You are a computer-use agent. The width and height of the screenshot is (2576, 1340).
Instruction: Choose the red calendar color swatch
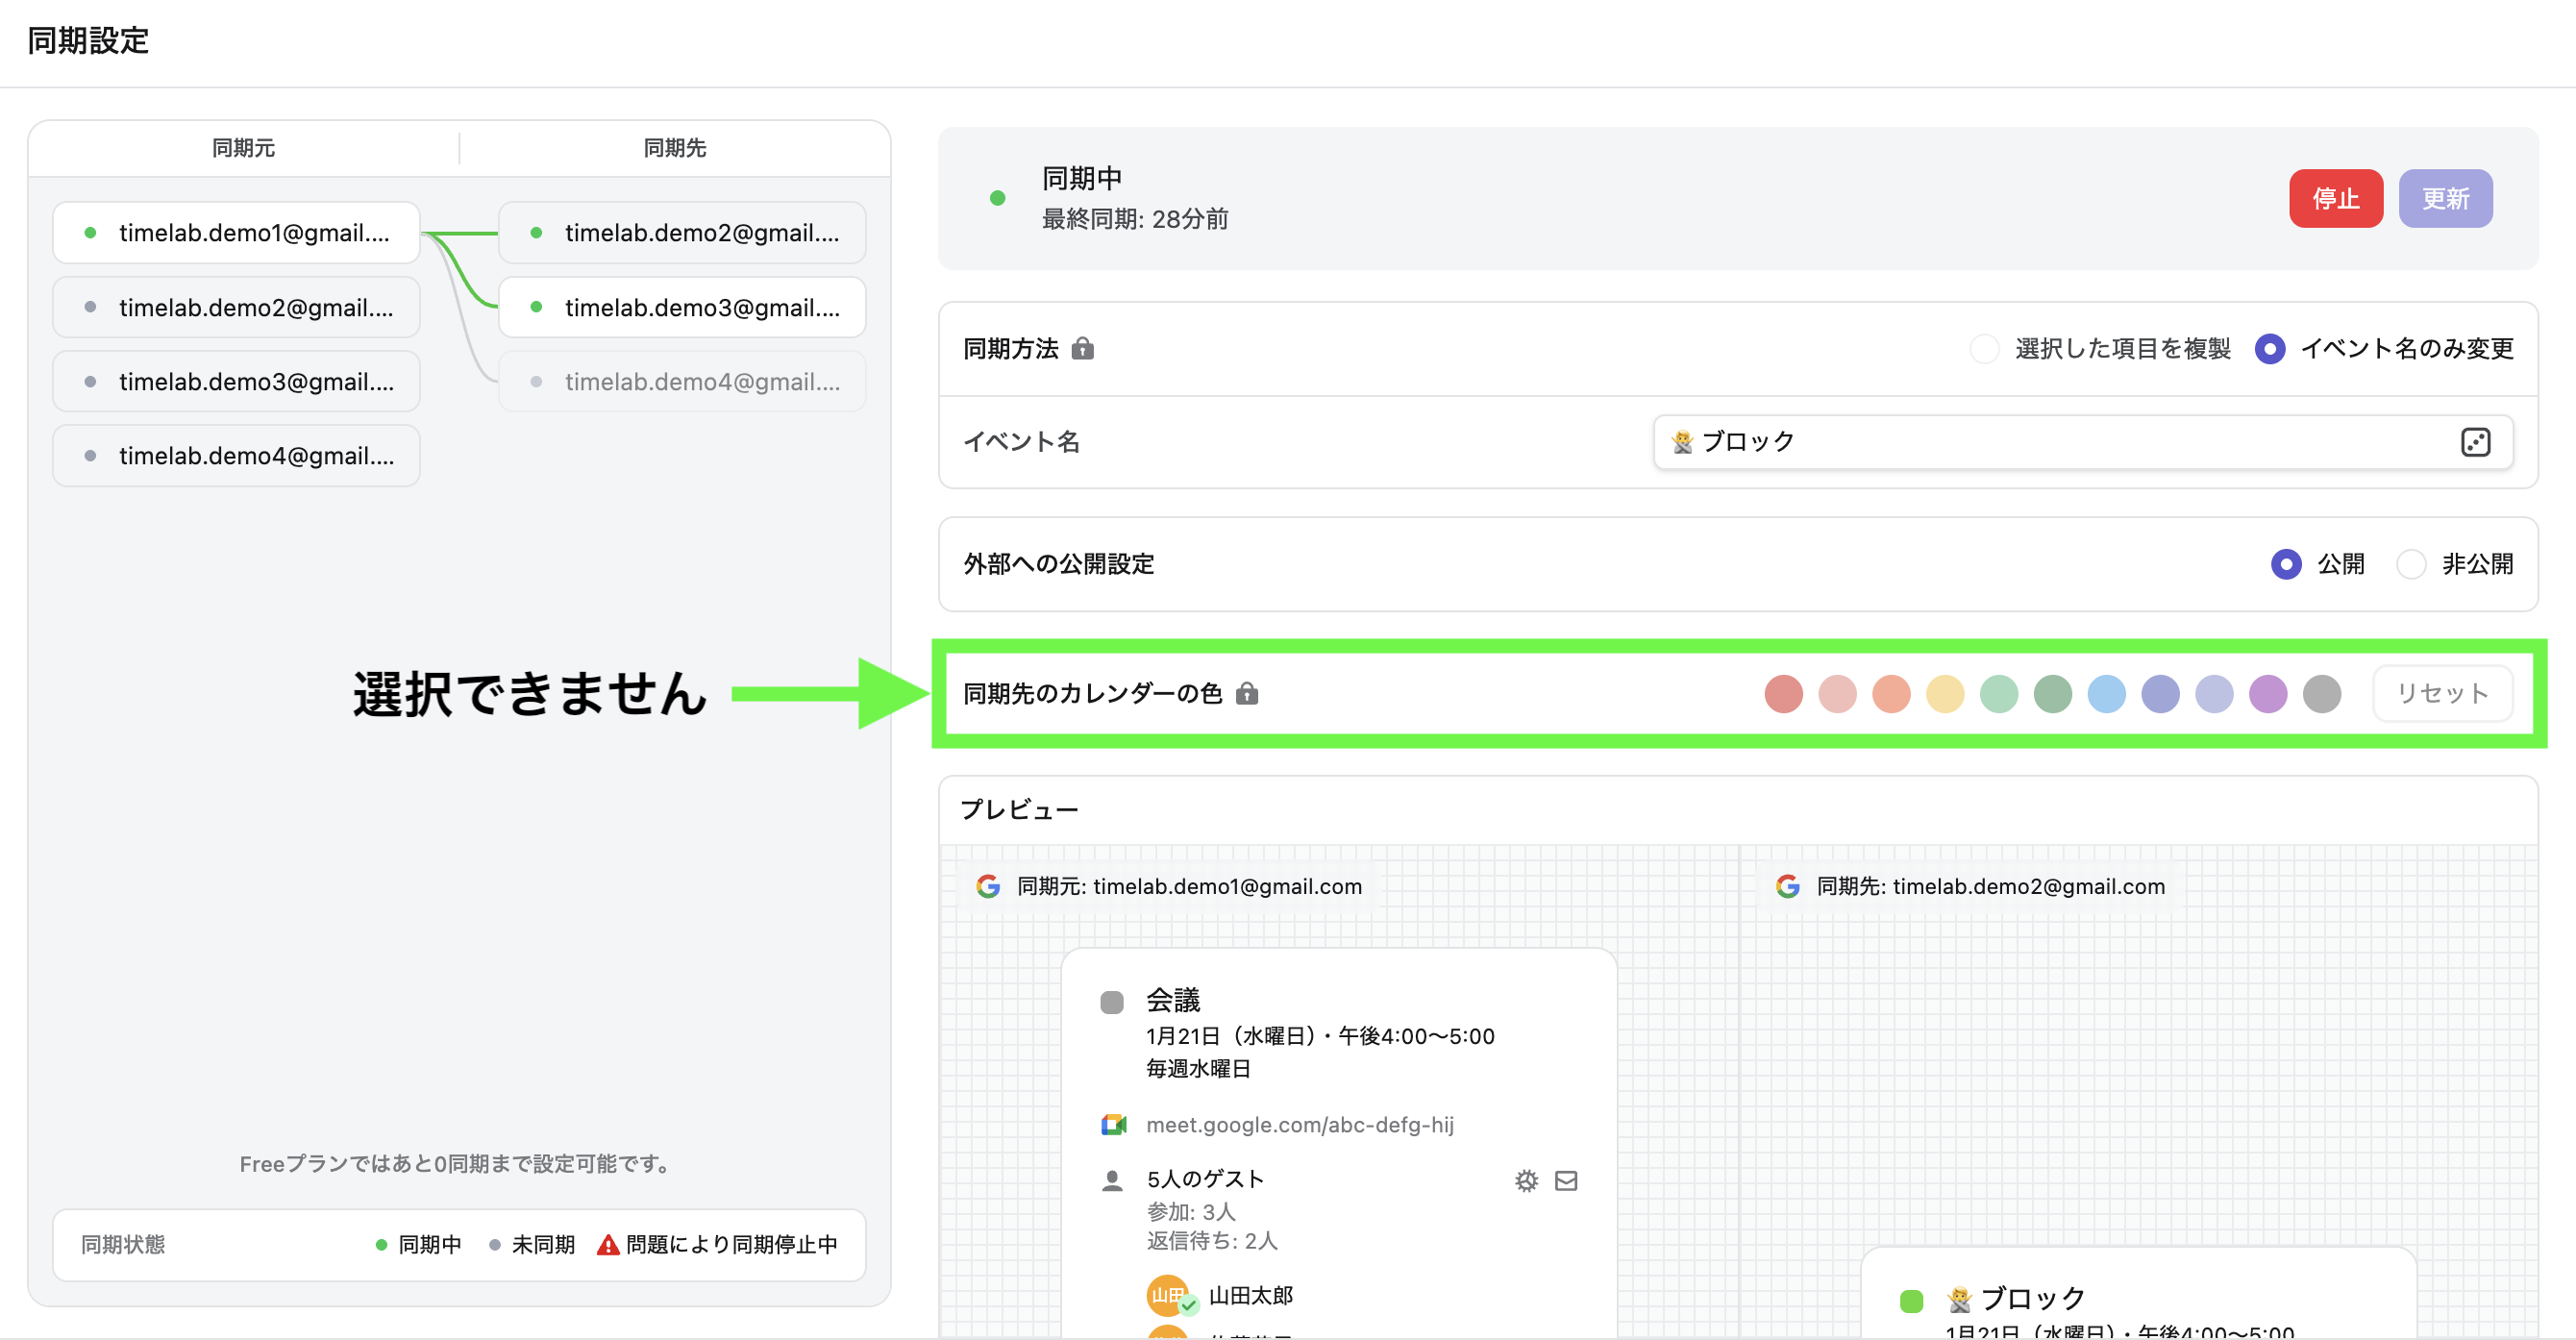pos(1783,693)
